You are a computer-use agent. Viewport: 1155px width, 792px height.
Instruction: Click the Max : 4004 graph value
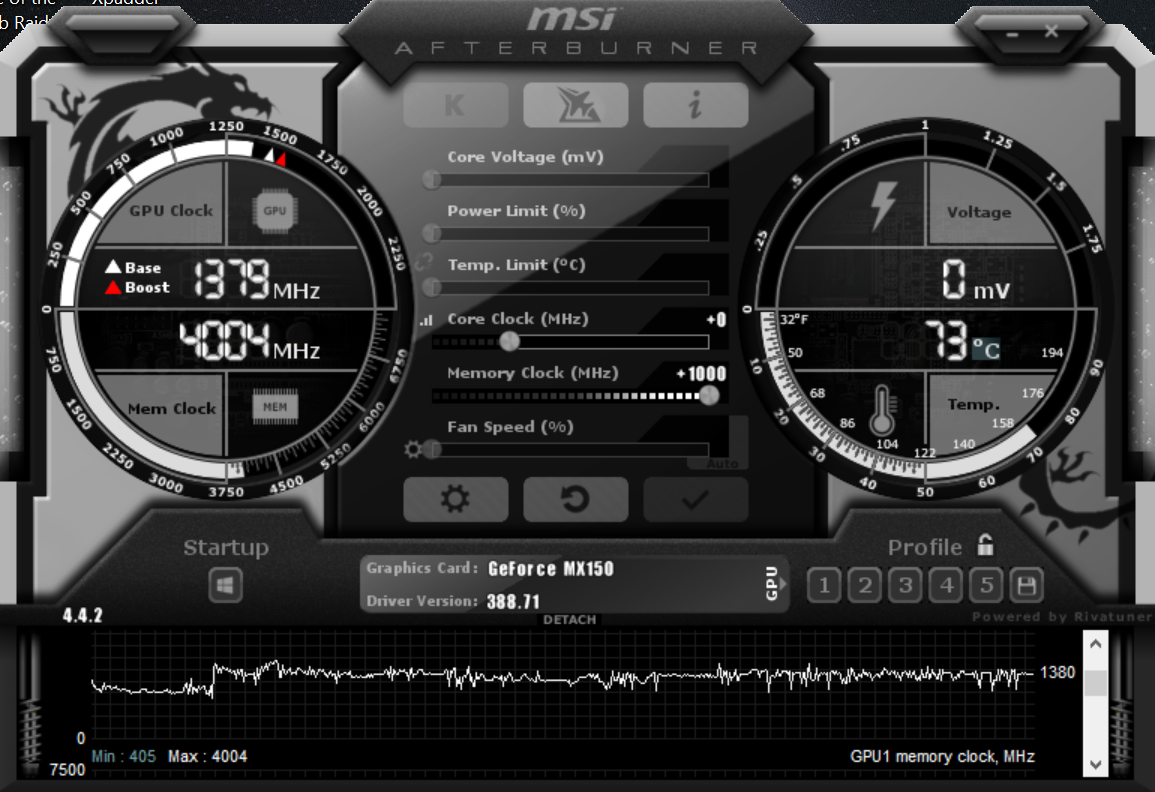pyautogui.click(x=207, y=757)
